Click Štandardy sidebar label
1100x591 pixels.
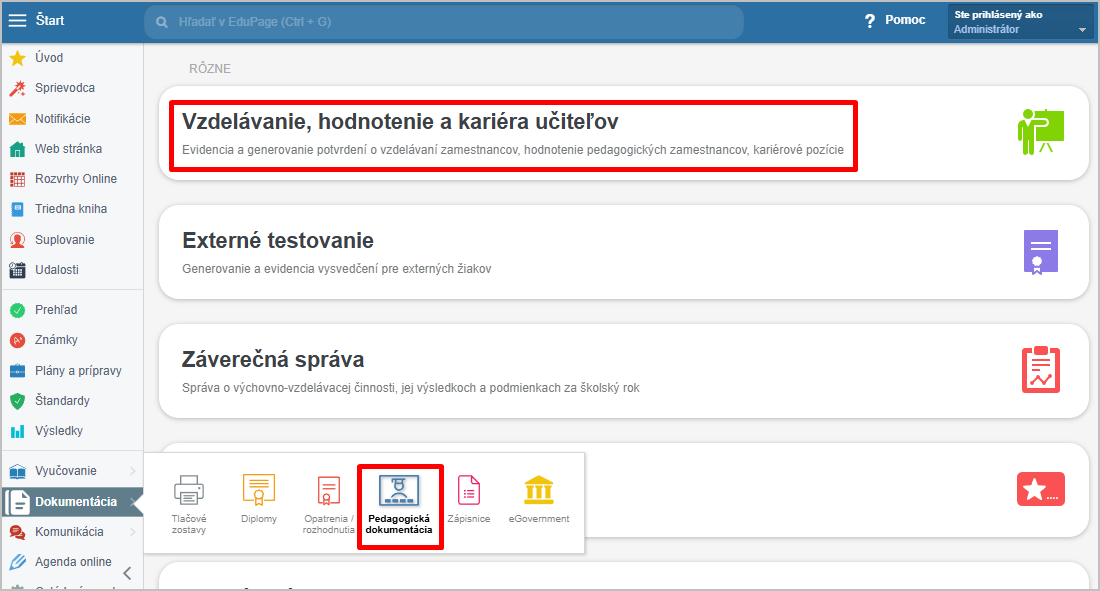[62, 401]
